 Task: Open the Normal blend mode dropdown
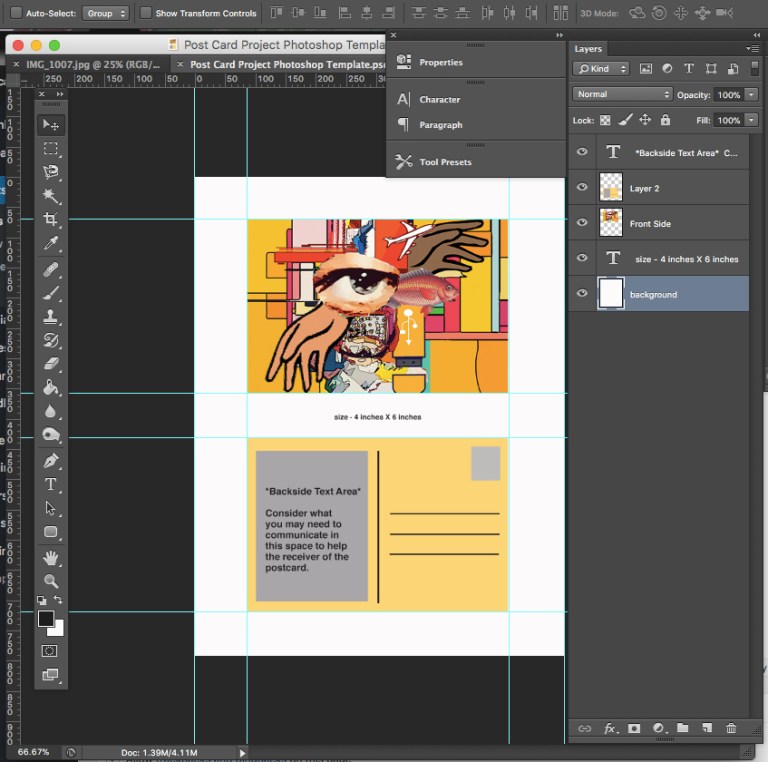tap(622, 94)
